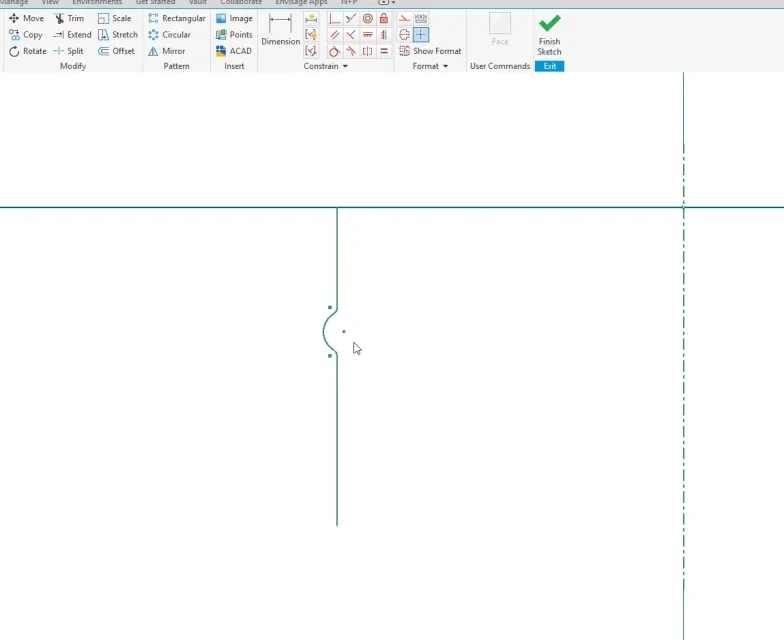Toggle Centerline format

(404, 35)
